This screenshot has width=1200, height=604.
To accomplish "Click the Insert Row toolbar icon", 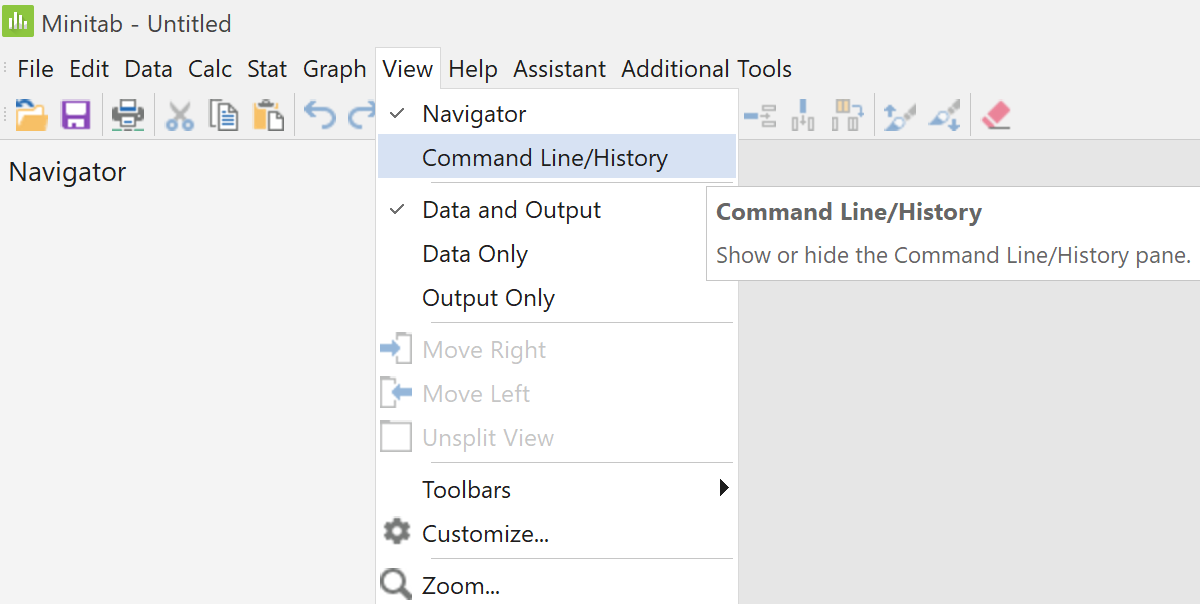I will [761, 115].
